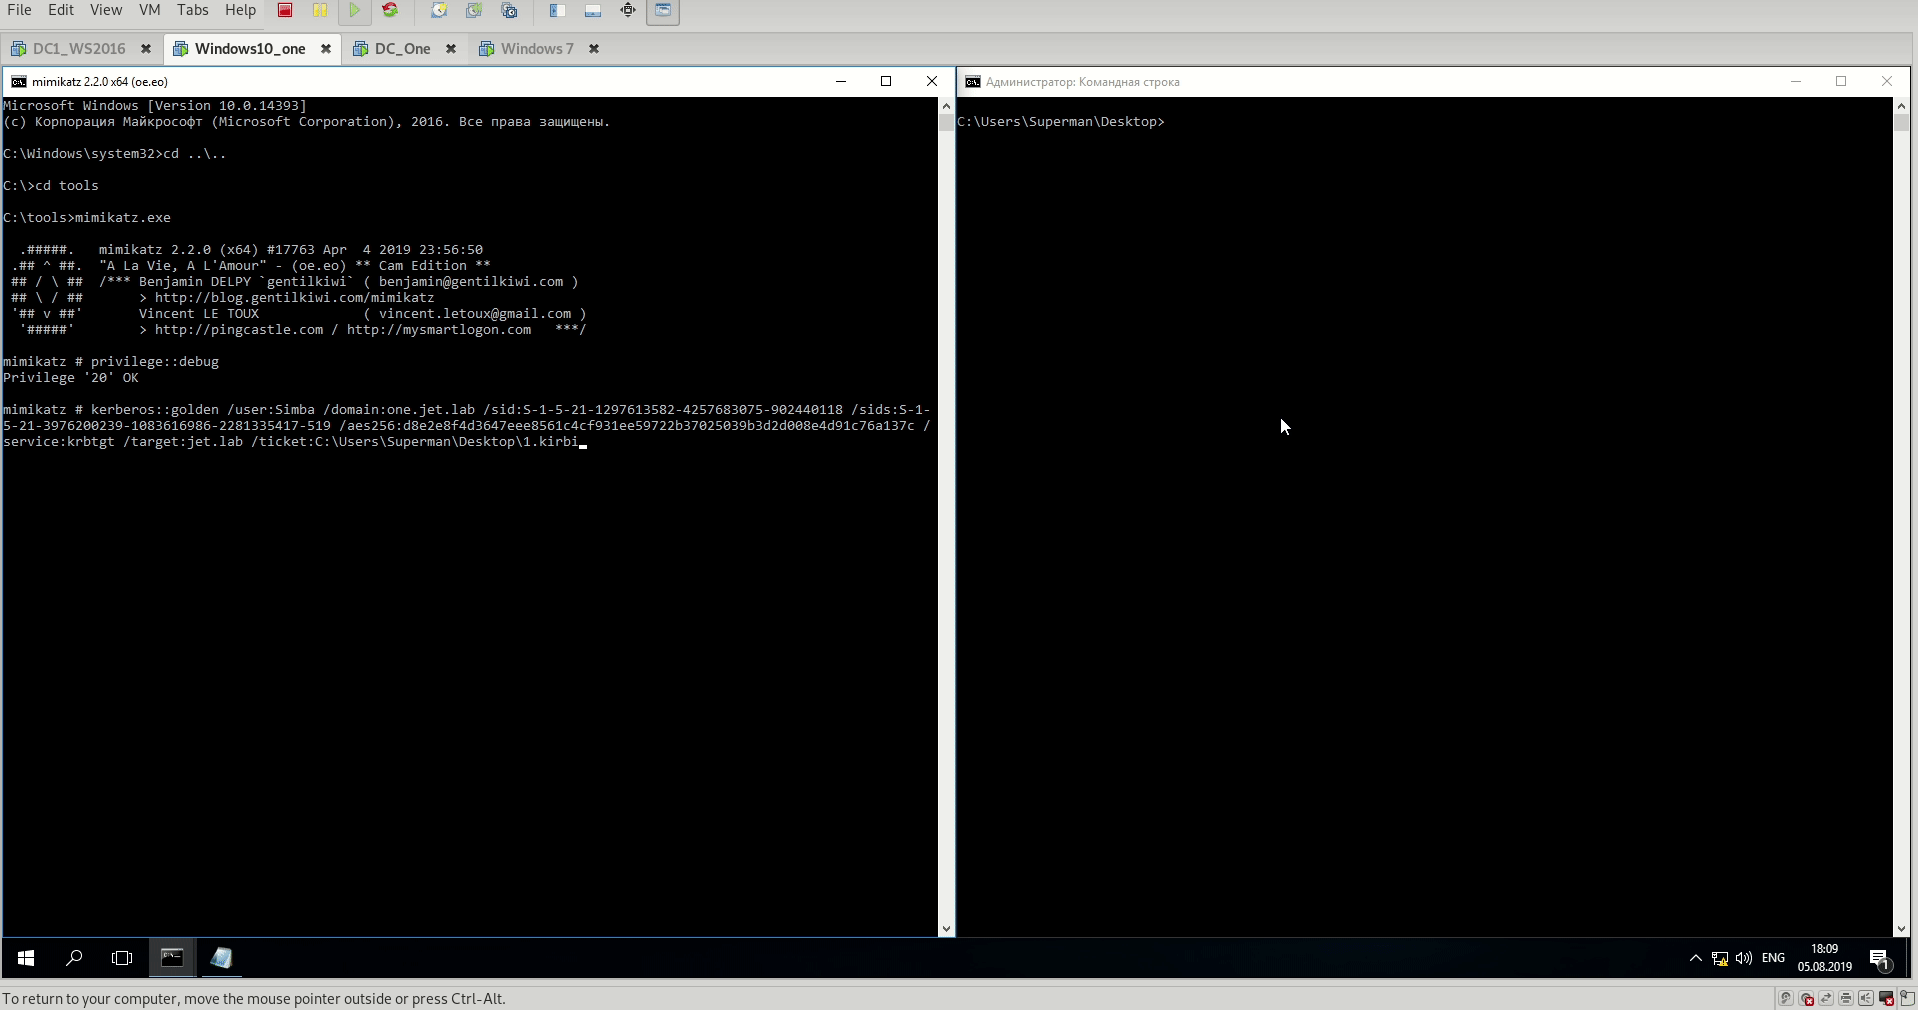Open the Snapshot Manager toolbar icon

pyautogui.click(x=509, y=10)
